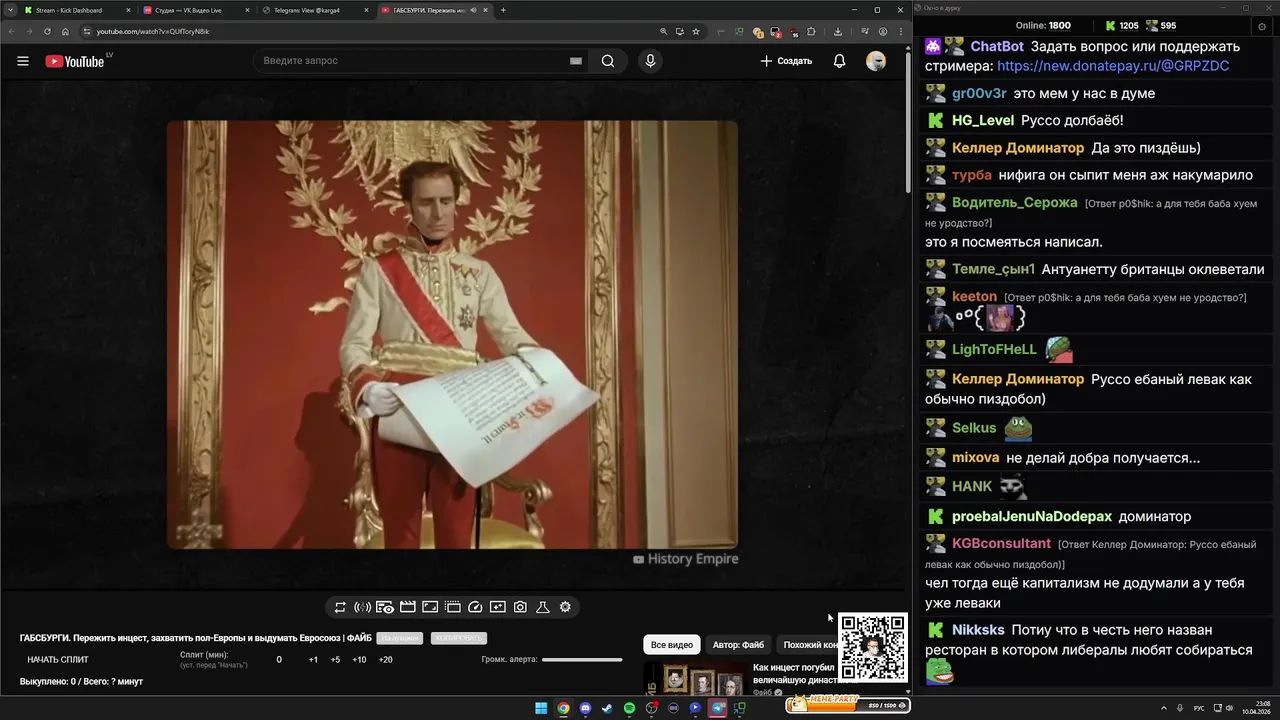Screen dimensions: 1280x720
Task: Open Chrome from the taskbar
Action: pyautogui.click(x=563, y=708)
